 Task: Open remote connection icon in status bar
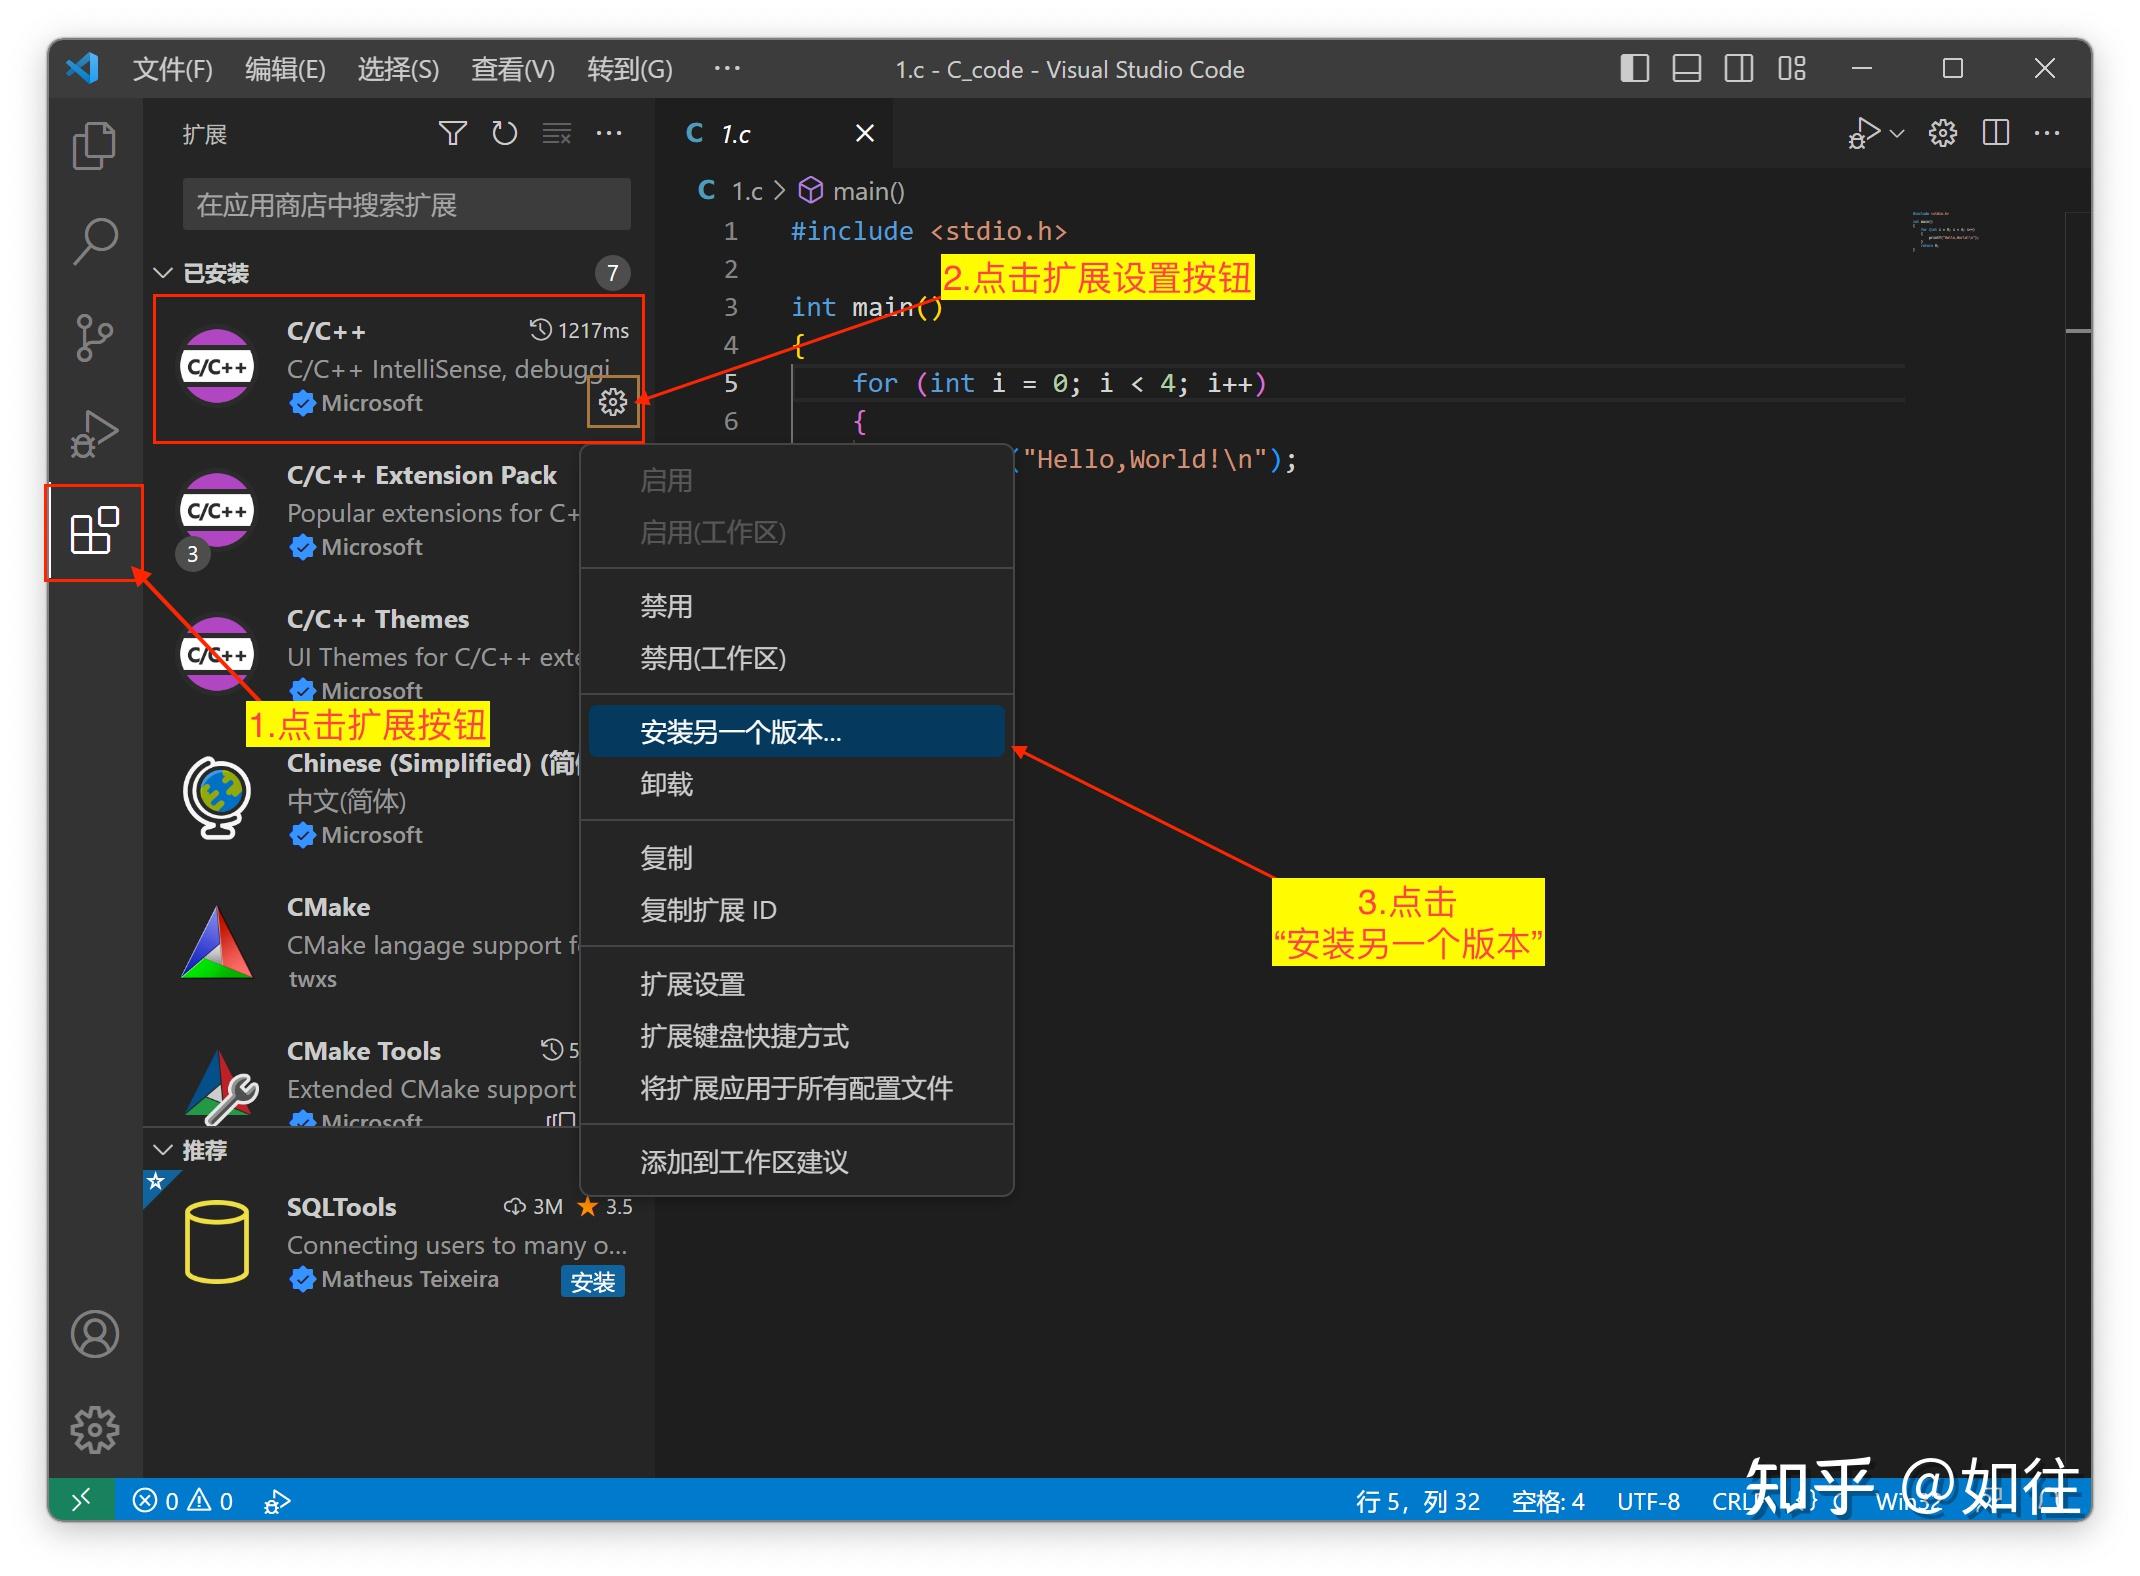pos(82,1500)
